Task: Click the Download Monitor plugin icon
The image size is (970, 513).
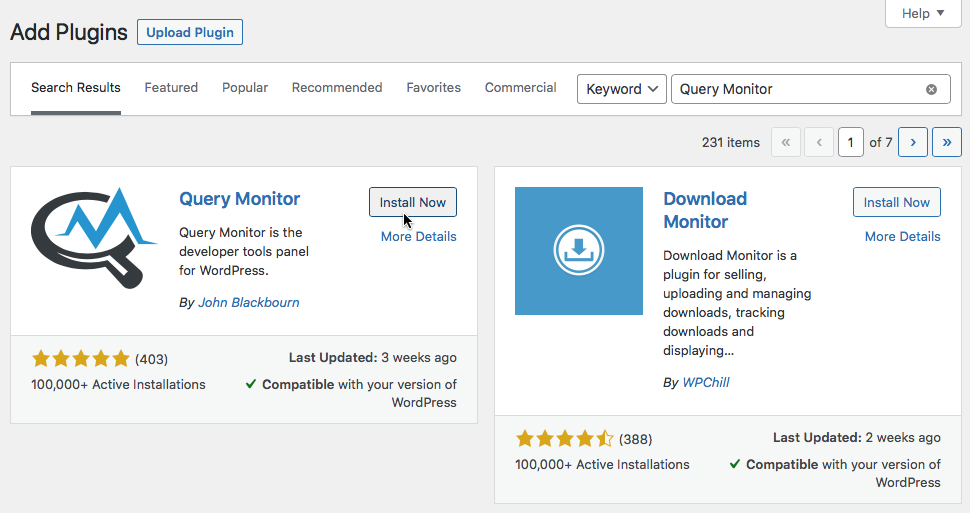Action: point(578,251)
